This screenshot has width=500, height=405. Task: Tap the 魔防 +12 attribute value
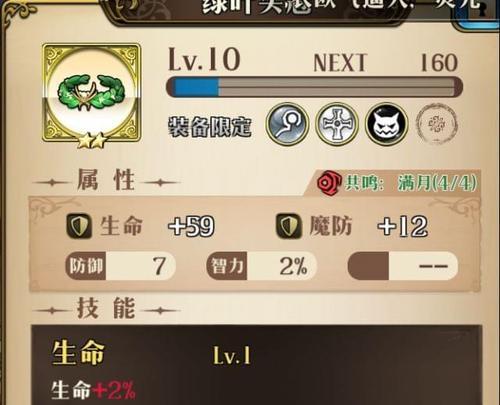point(402,226)
